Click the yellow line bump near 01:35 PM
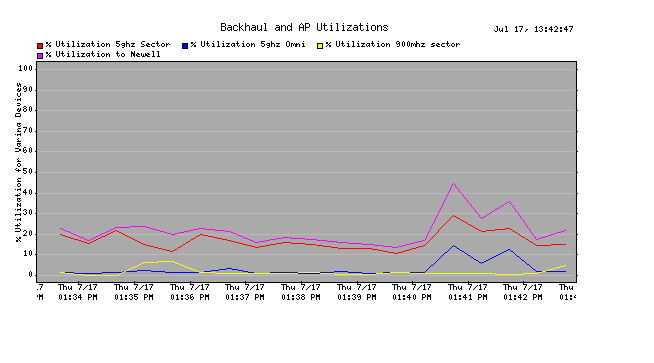The image size is (654, 363). (158, 262)
